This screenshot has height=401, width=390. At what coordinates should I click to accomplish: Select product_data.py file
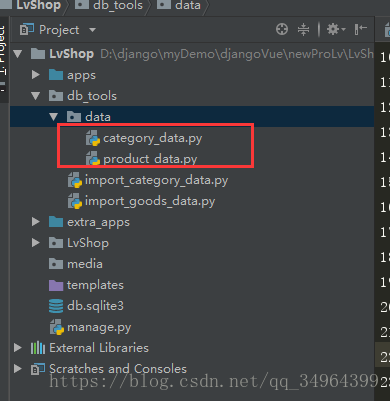(150, 159)
